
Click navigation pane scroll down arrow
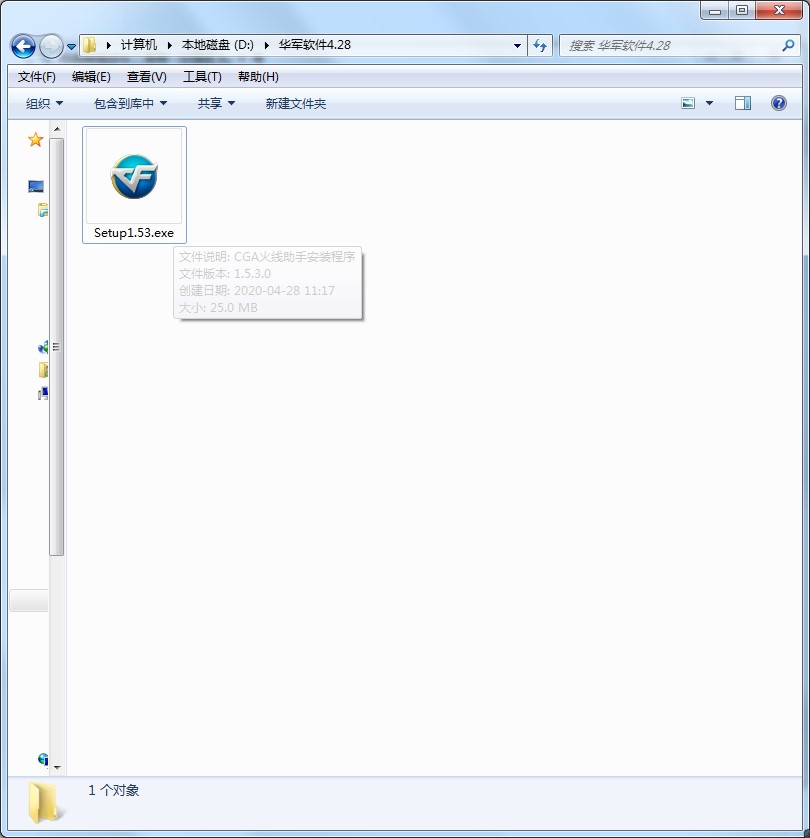pos(57,767)
